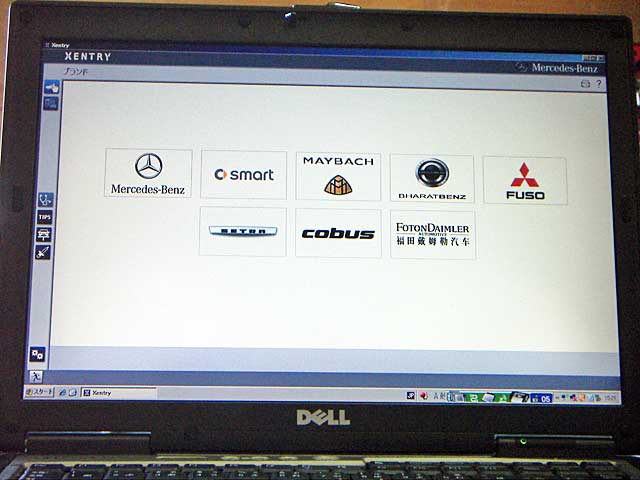The height and width of the screenshot is (480, 640).
Task: Click the dark square system tray icon
Action: [x=411, y=395]
